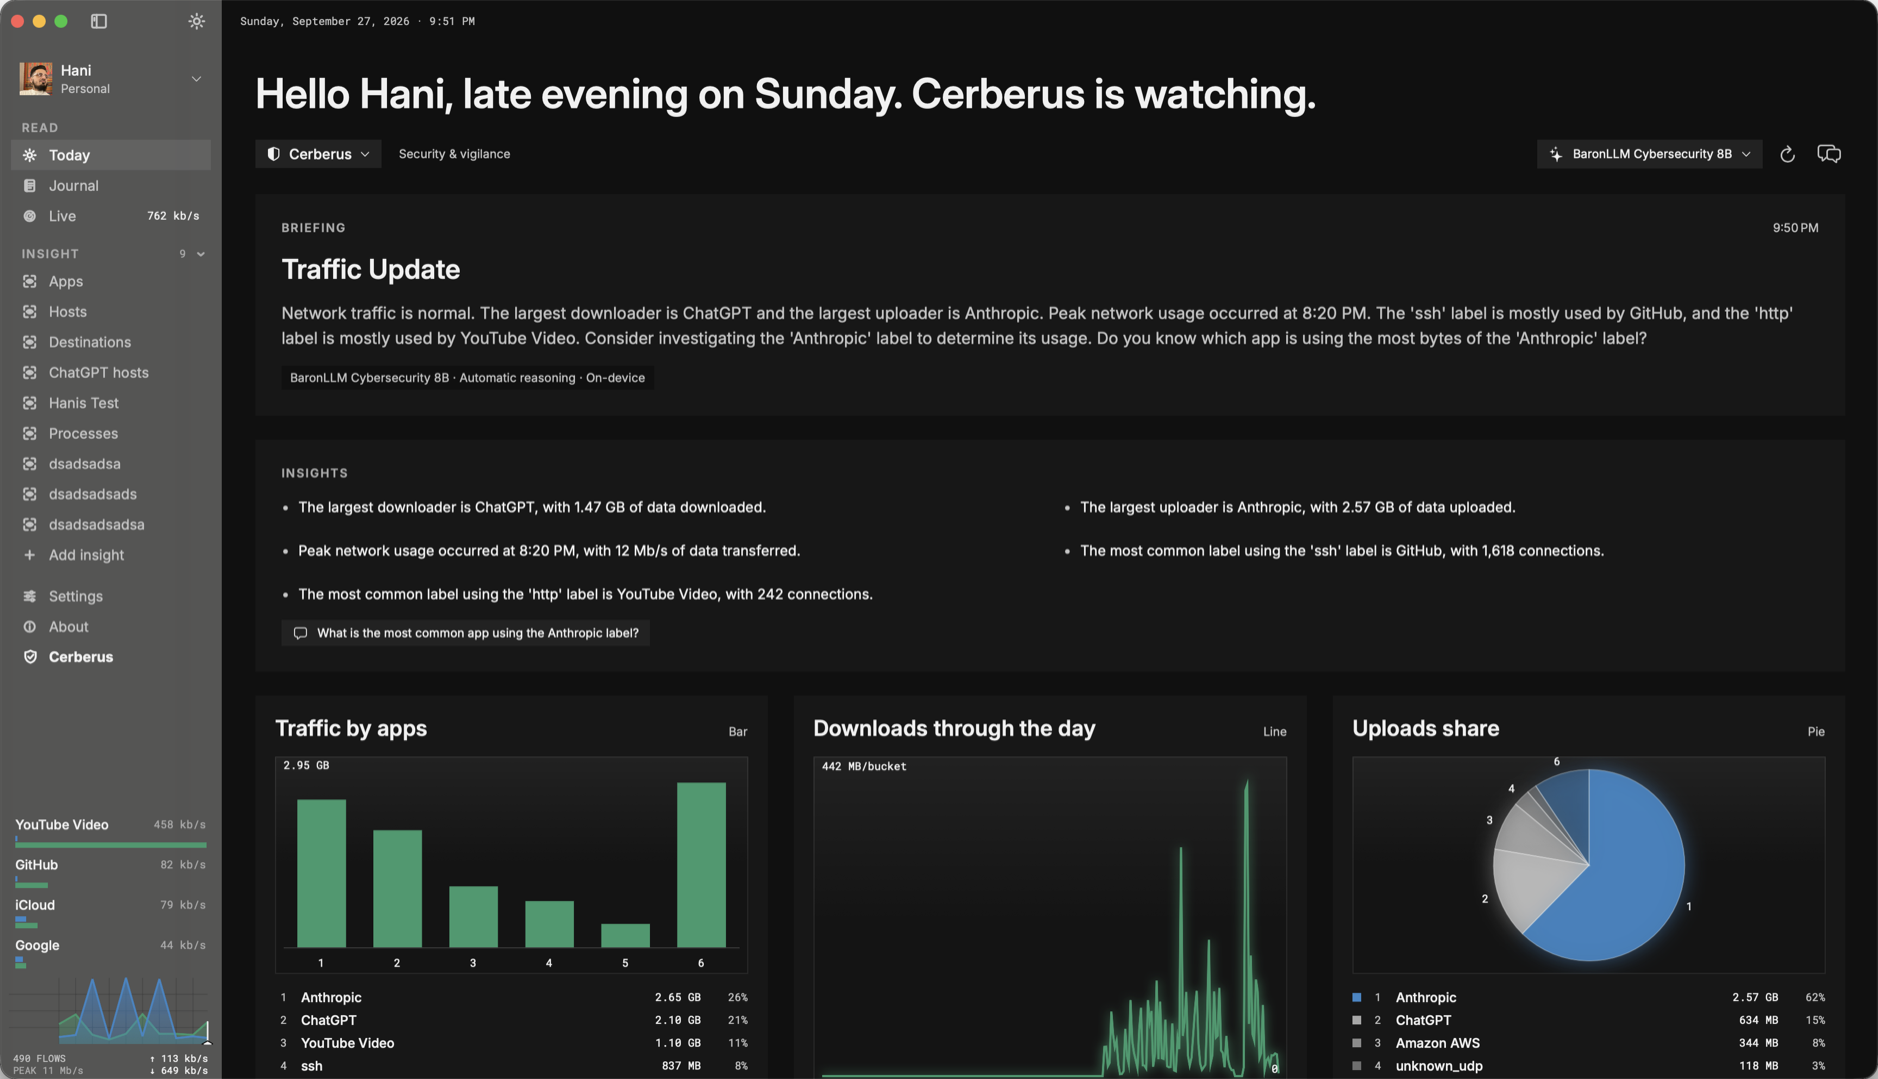Click the Hosts insight icon

click(30, 312)
